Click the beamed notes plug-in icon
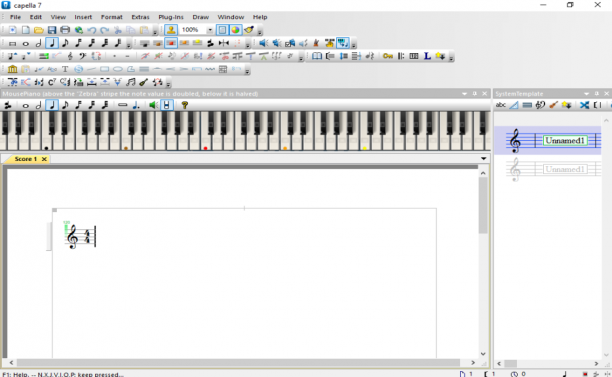 coord(131,82)
